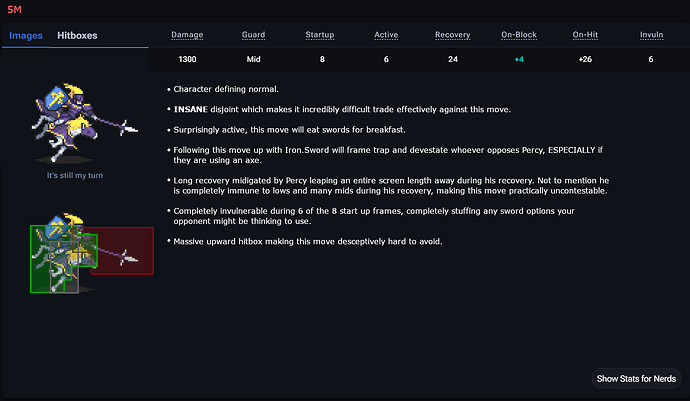The width and height of the screenshot is (690, 401).
Task: Click the +26 on-hit value
Action: tap(584, 60)
